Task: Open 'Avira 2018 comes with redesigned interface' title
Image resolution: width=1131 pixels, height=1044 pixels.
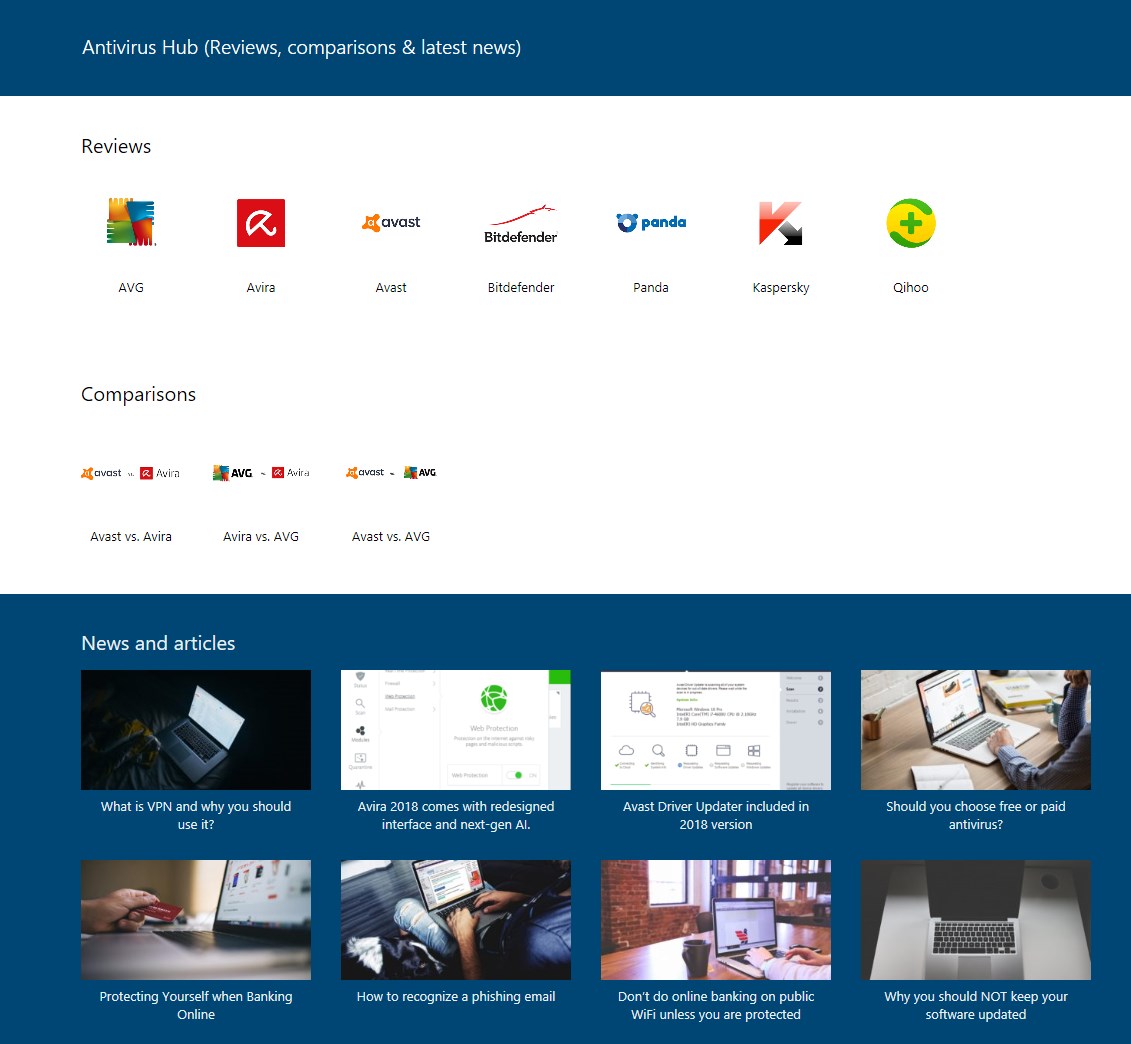Action: [456, 815]
